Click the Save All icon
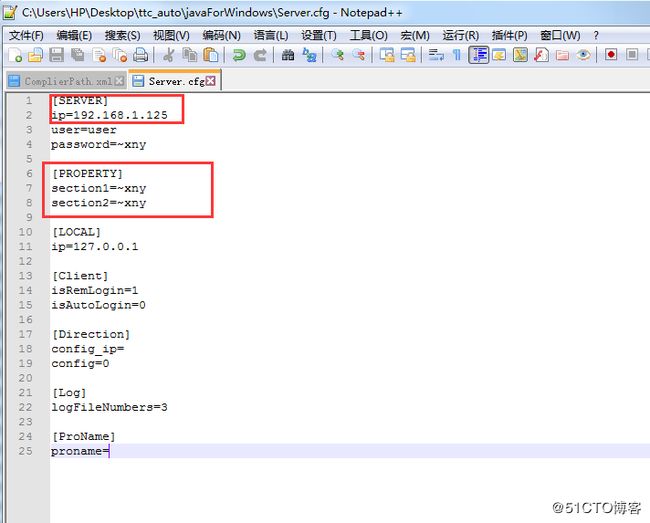 click(x=78, y=55)
